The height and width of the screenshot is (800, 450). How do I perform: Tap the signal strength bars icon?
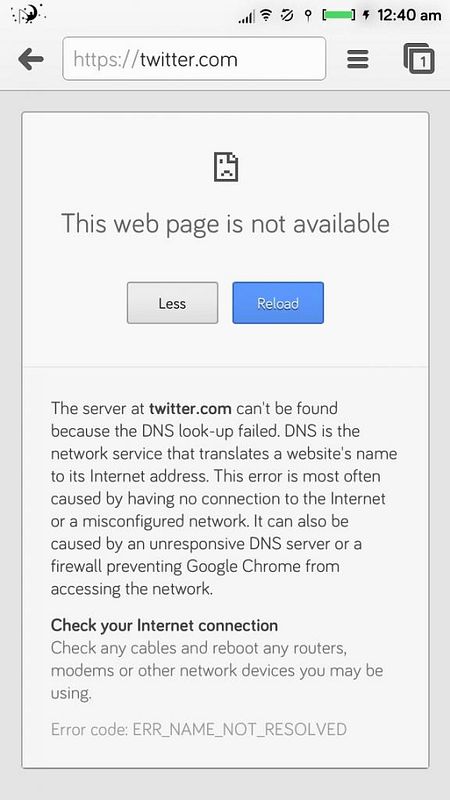[246, 17]
